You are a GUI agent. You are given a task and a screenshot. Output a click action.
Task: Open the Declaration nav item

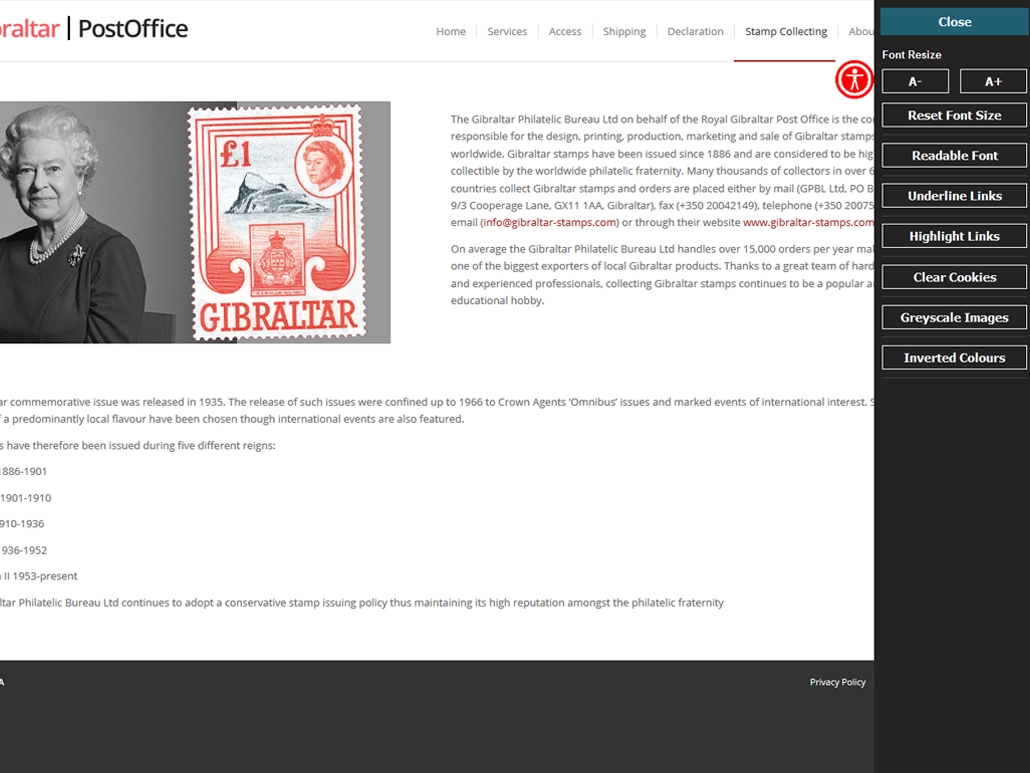tap(695, 32)
